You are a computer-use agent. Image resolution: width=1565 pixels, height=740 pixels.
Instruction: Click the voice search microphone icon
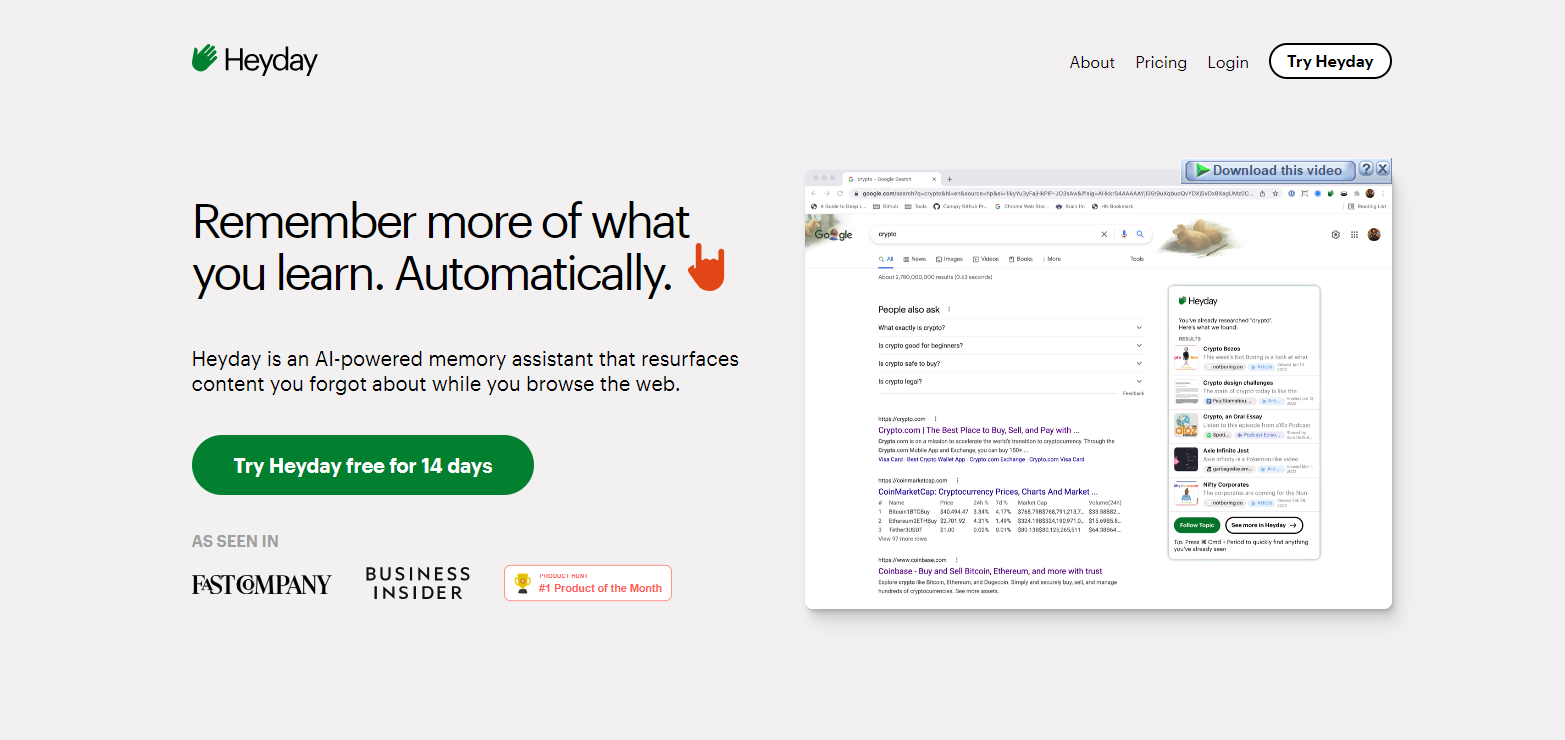pos(1124,234)
